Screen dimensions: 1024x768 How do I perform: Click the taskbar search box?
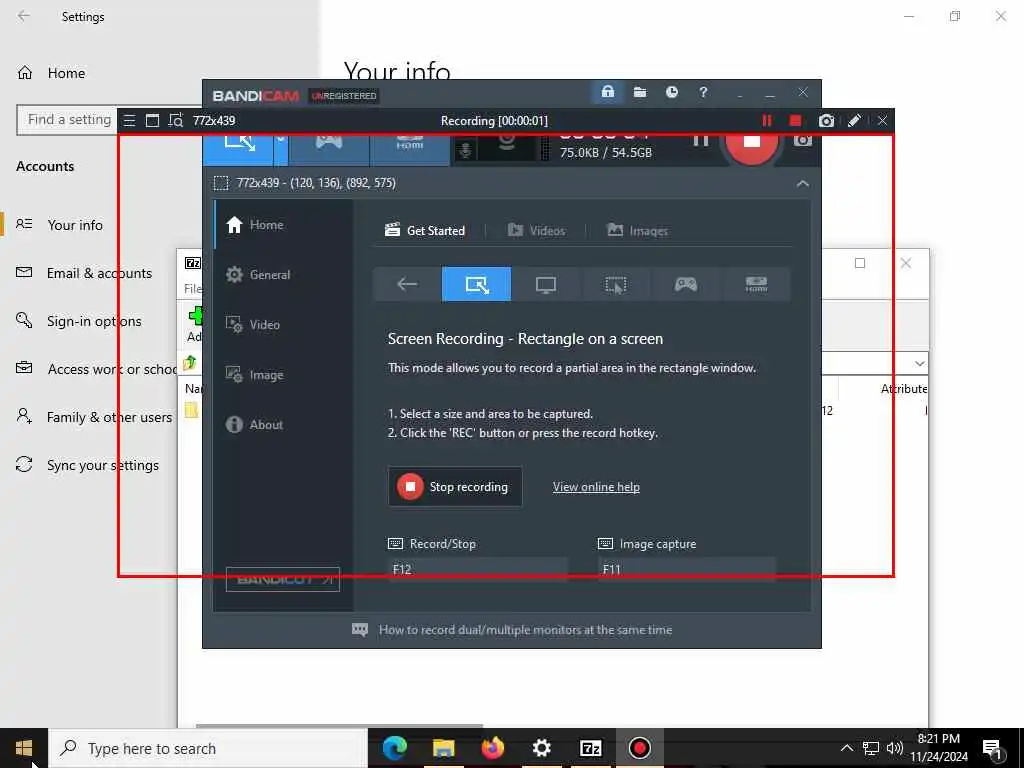208,748
